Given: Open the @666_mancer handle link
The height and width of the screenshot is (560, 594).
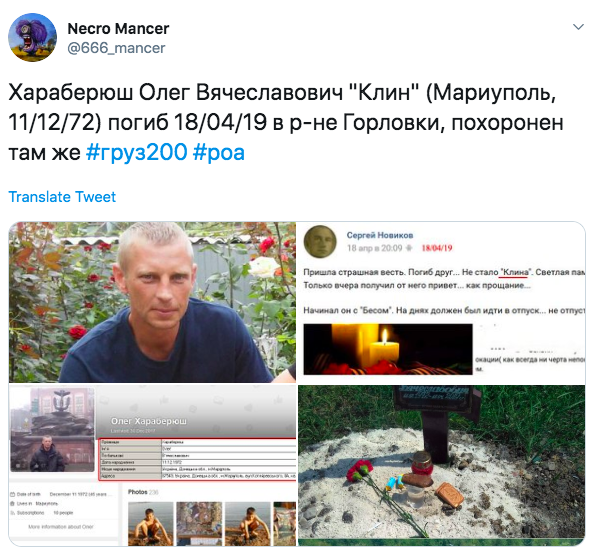Looking at the screenshot, I should click(x=116, y=48).
